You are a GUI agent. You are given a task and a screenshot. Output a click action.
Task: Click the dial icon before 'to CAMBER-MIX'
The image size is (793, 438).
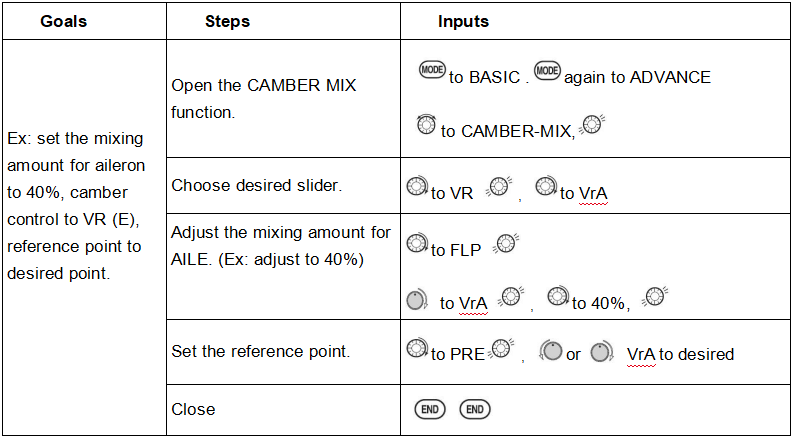[426, 126]
